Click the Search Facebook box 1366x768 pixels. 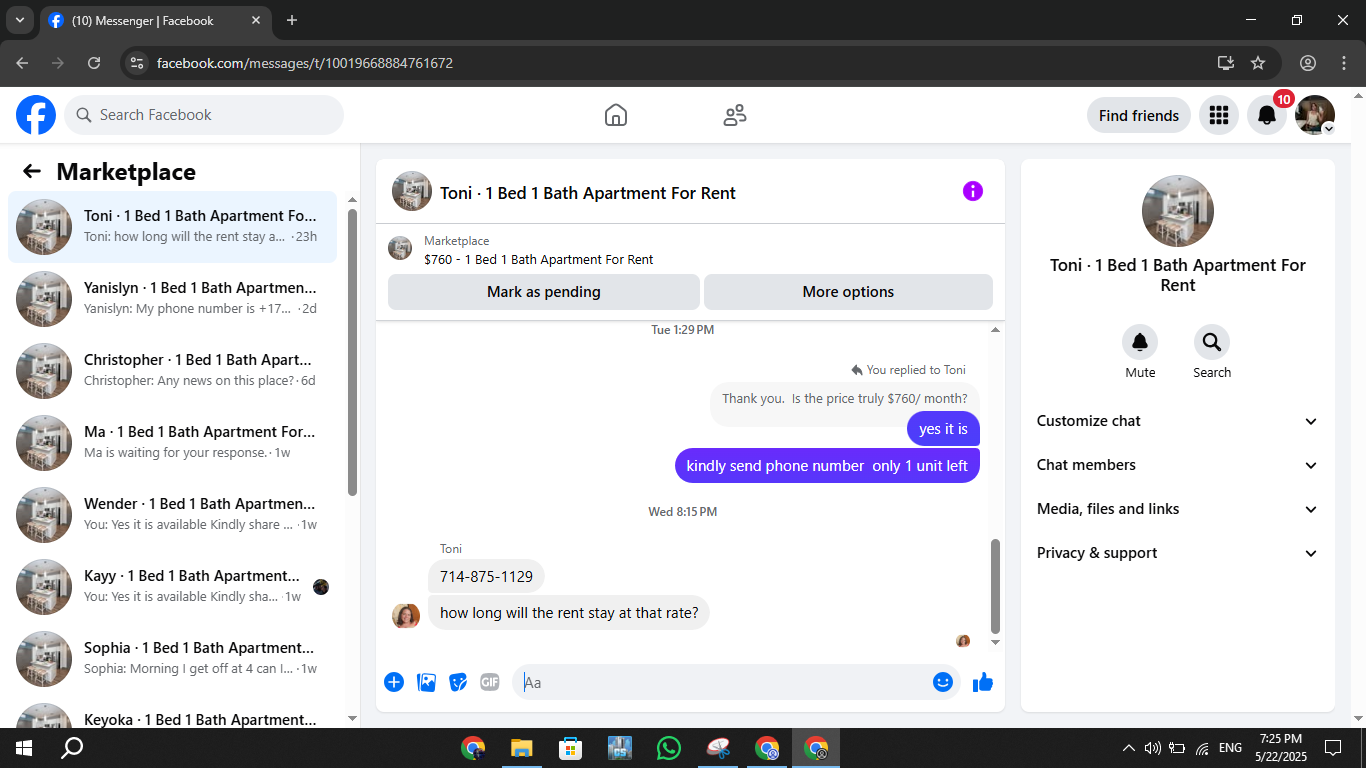coord(204,115)
